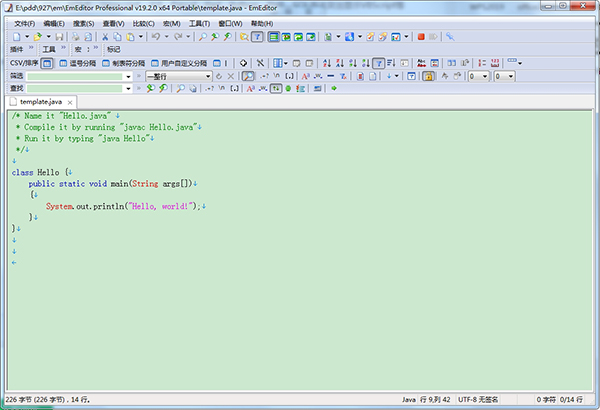600x410 pixels.
Task: Click the New file icon
Action: (x=14, y=36)
